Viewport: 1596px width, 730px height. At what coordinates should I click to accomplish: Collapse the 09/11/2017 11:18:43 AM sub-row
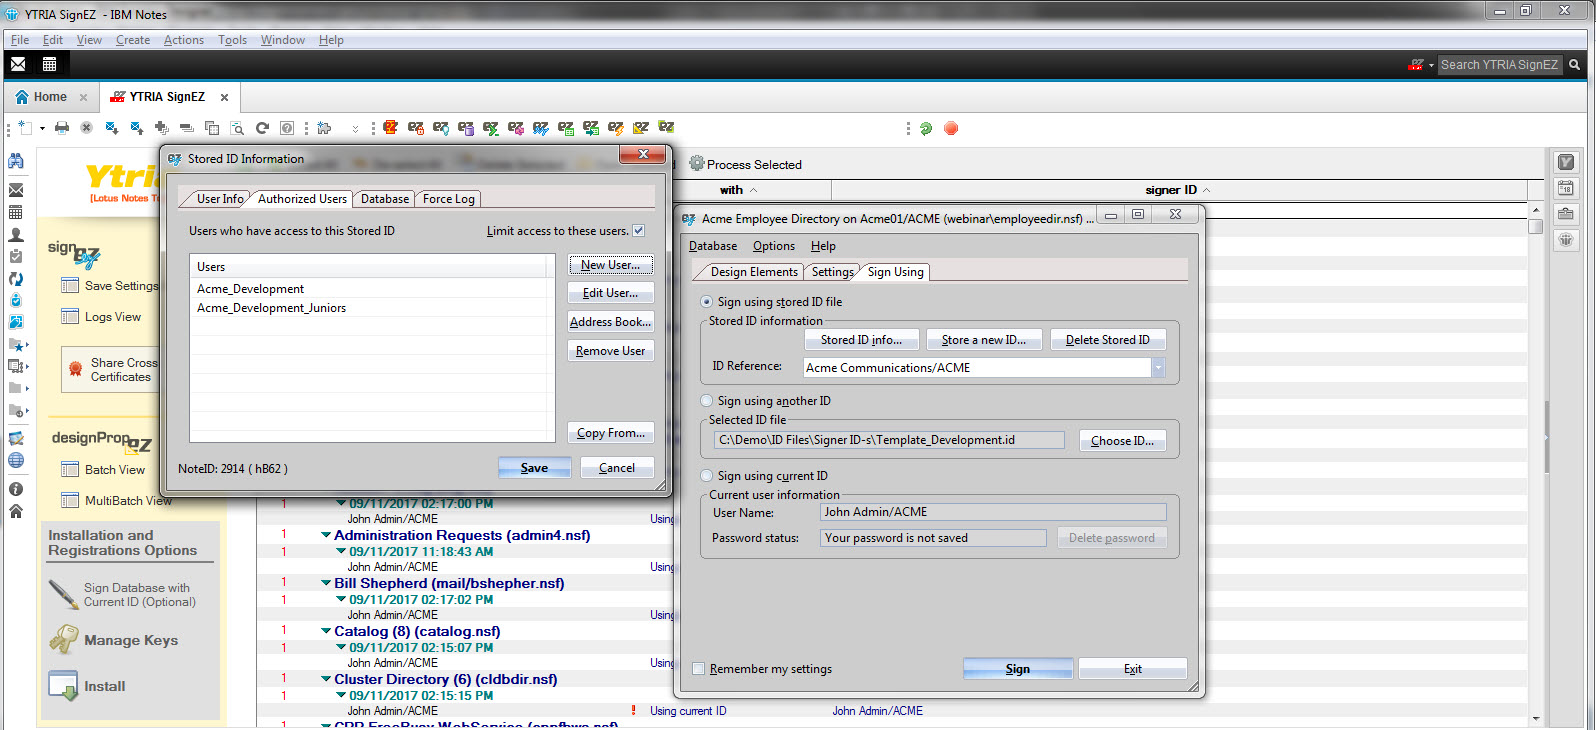(x=341, y=551)
